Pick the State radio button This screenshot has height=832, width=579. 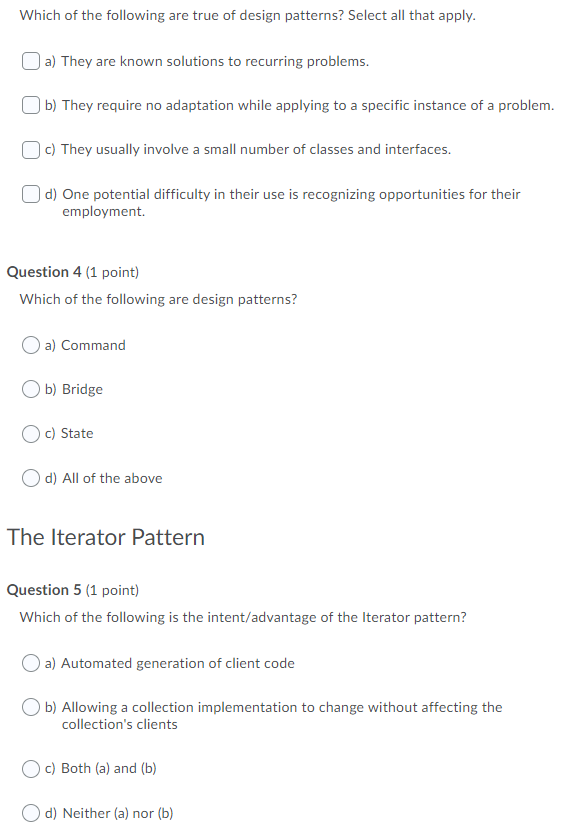[31, 434]
